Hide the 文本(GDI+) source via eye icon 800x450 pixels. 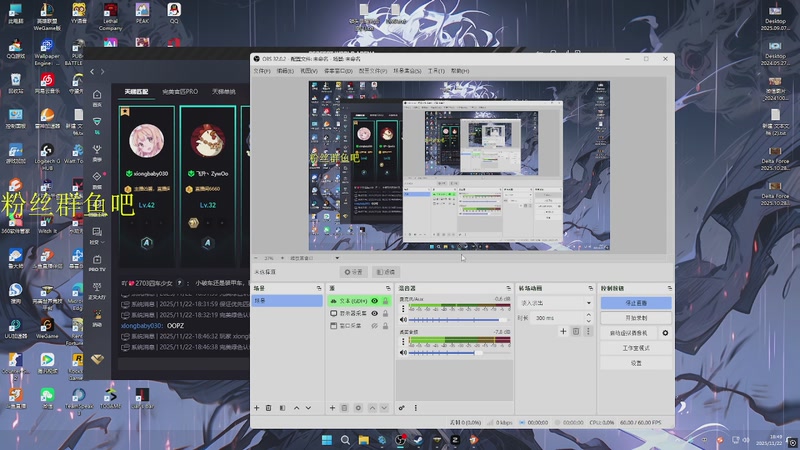pos(374,301)
